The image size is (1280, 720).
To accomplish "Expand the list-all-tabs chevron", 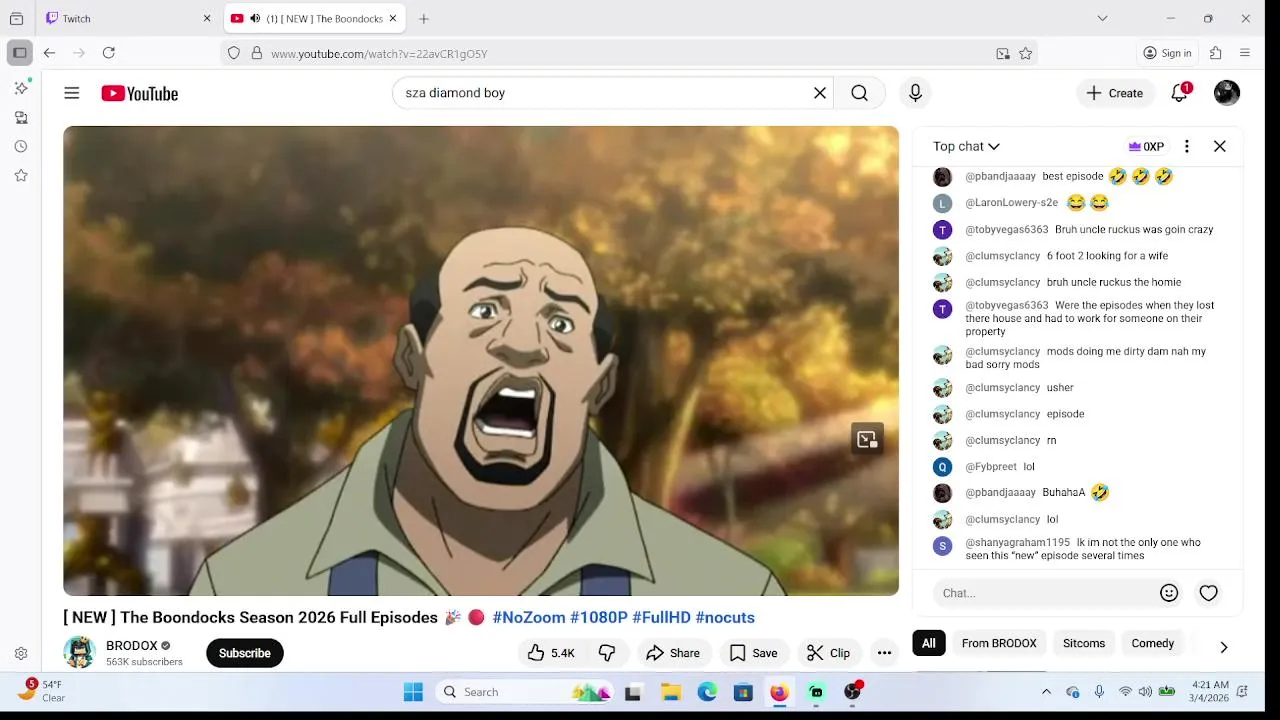I will (1102, 18).
